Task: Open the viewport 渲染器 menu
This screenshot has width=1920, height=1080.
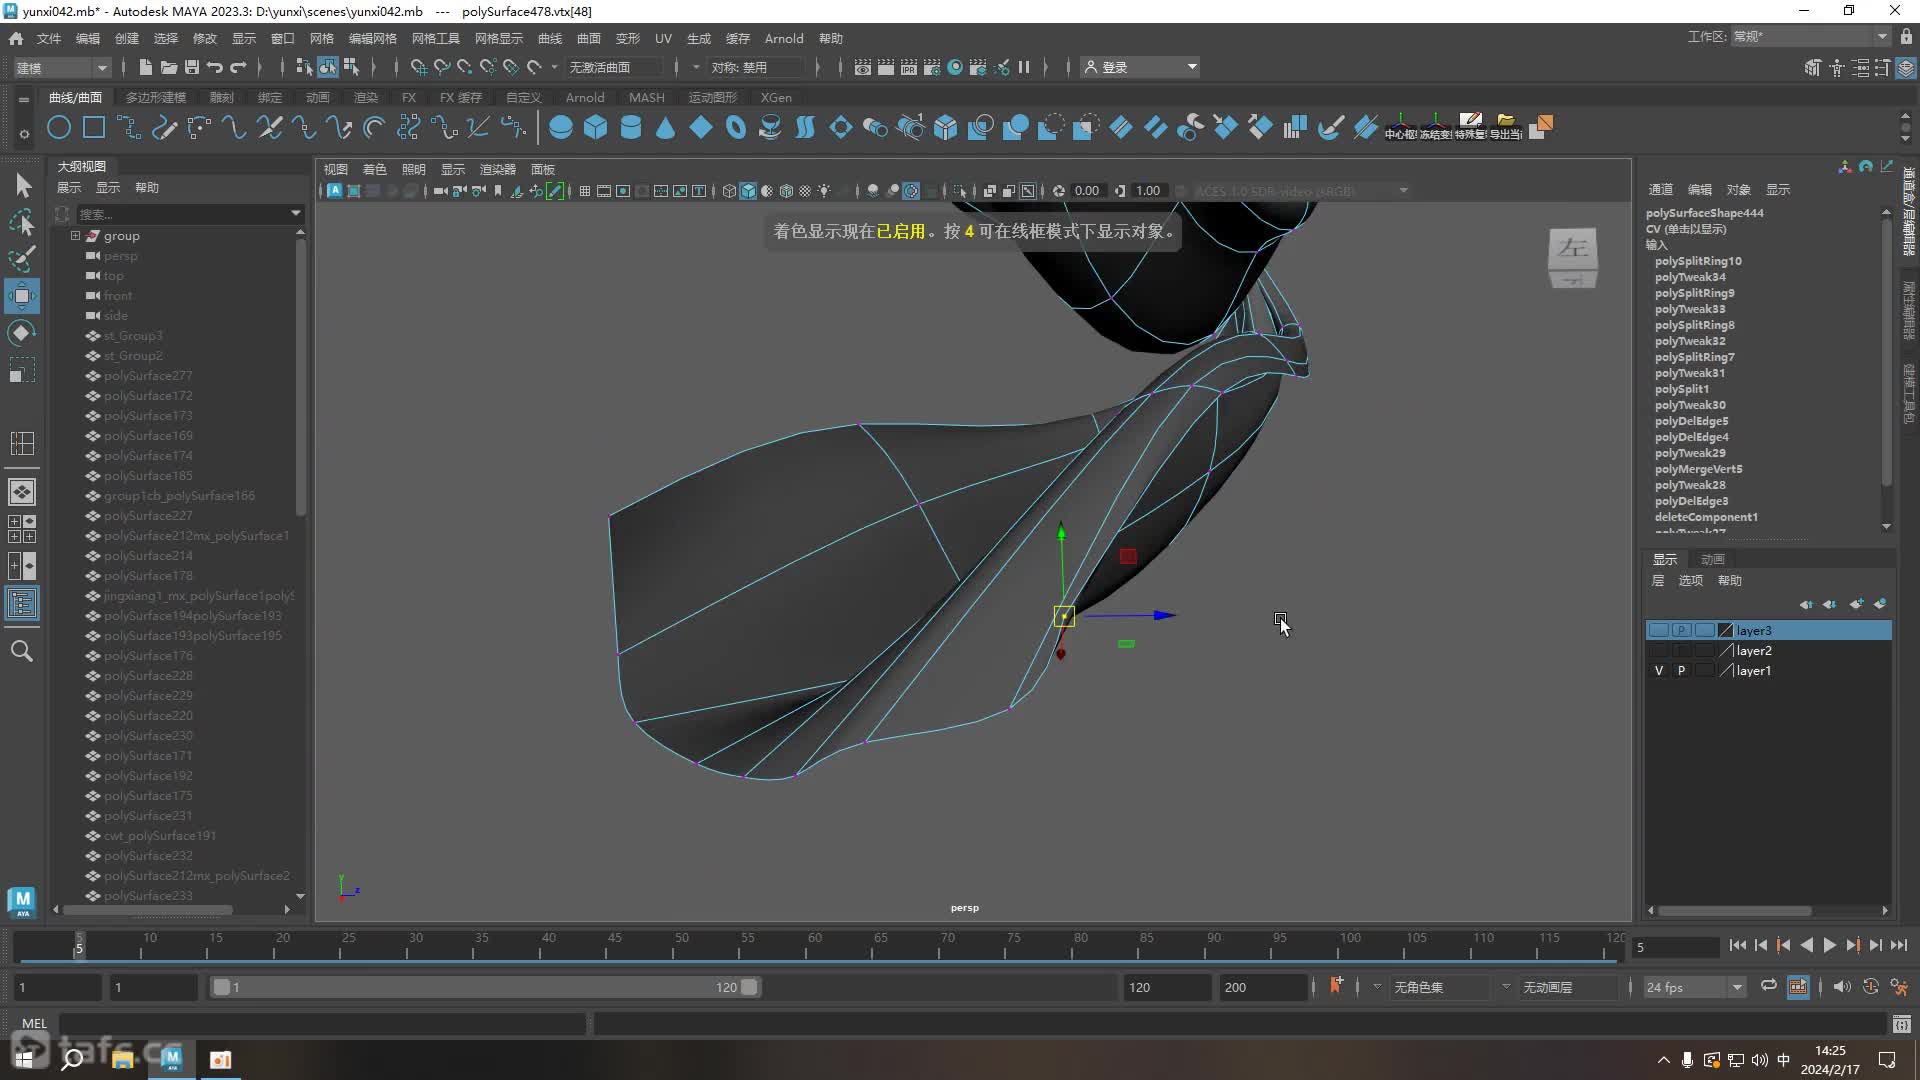Action: [x=497, y=170]
